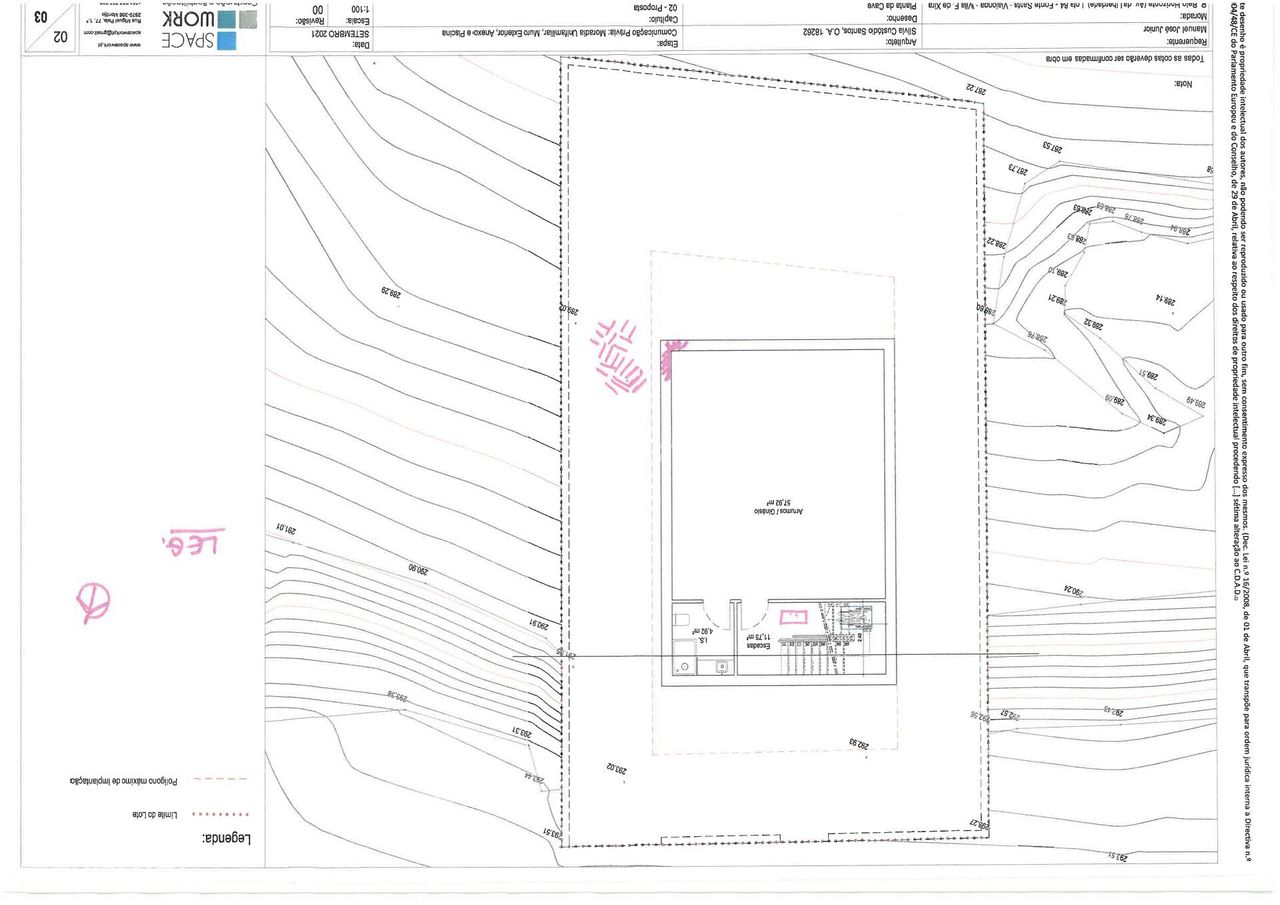
Task: Click the 'Requerente:' field label
Action: point(1186,41)
